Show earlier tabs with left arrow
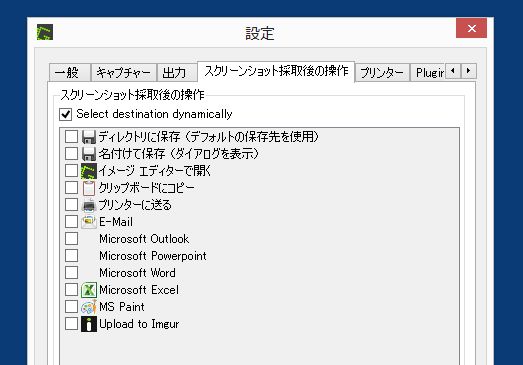This screenshot has height=365, width=523. click(453, 71)
